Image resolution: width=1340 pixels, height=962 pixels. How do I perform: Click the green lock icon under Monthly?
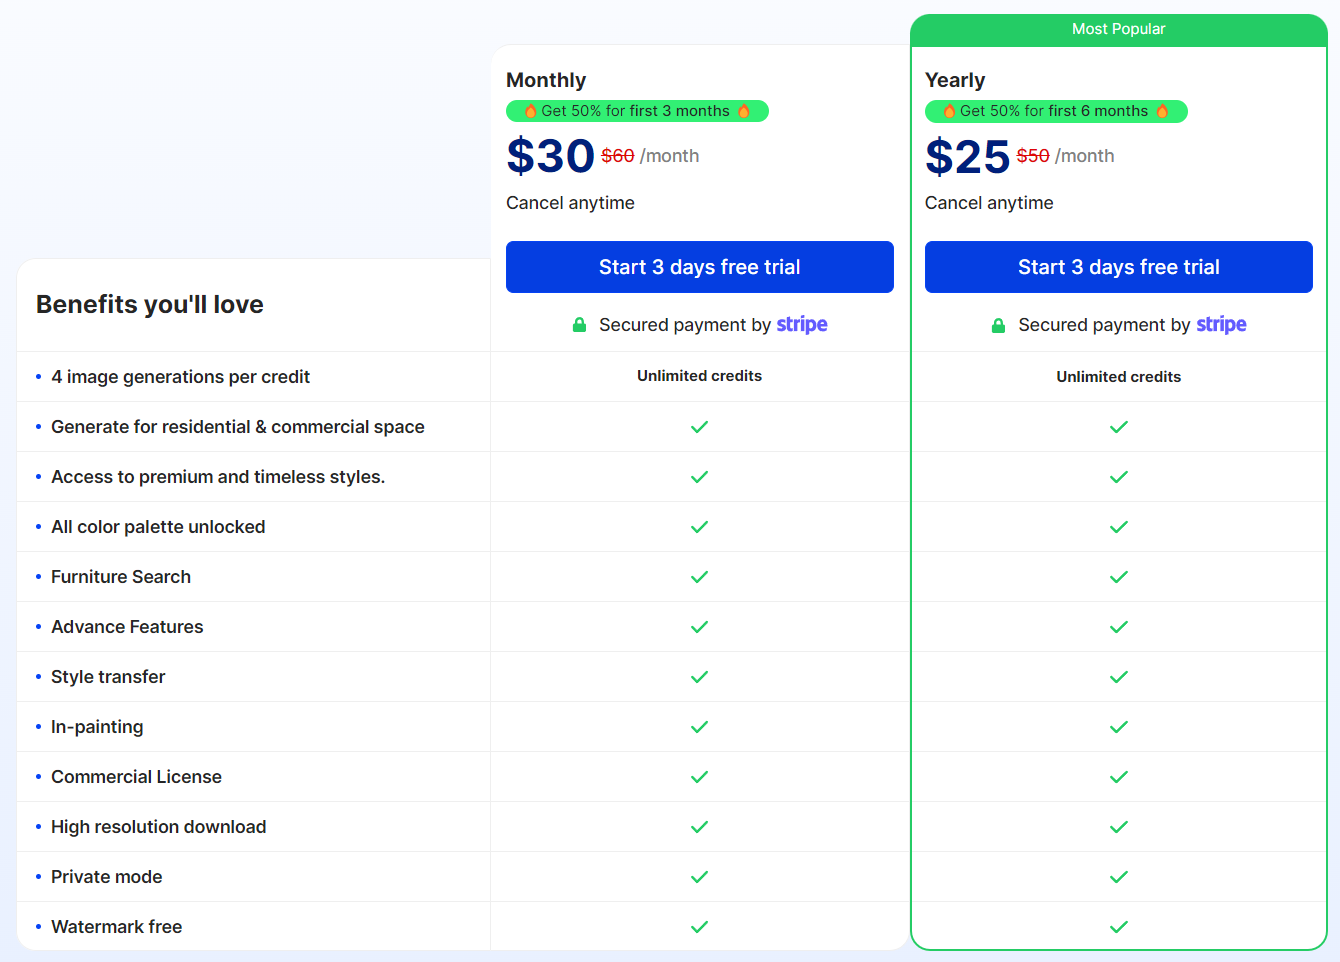coord(579,325)
